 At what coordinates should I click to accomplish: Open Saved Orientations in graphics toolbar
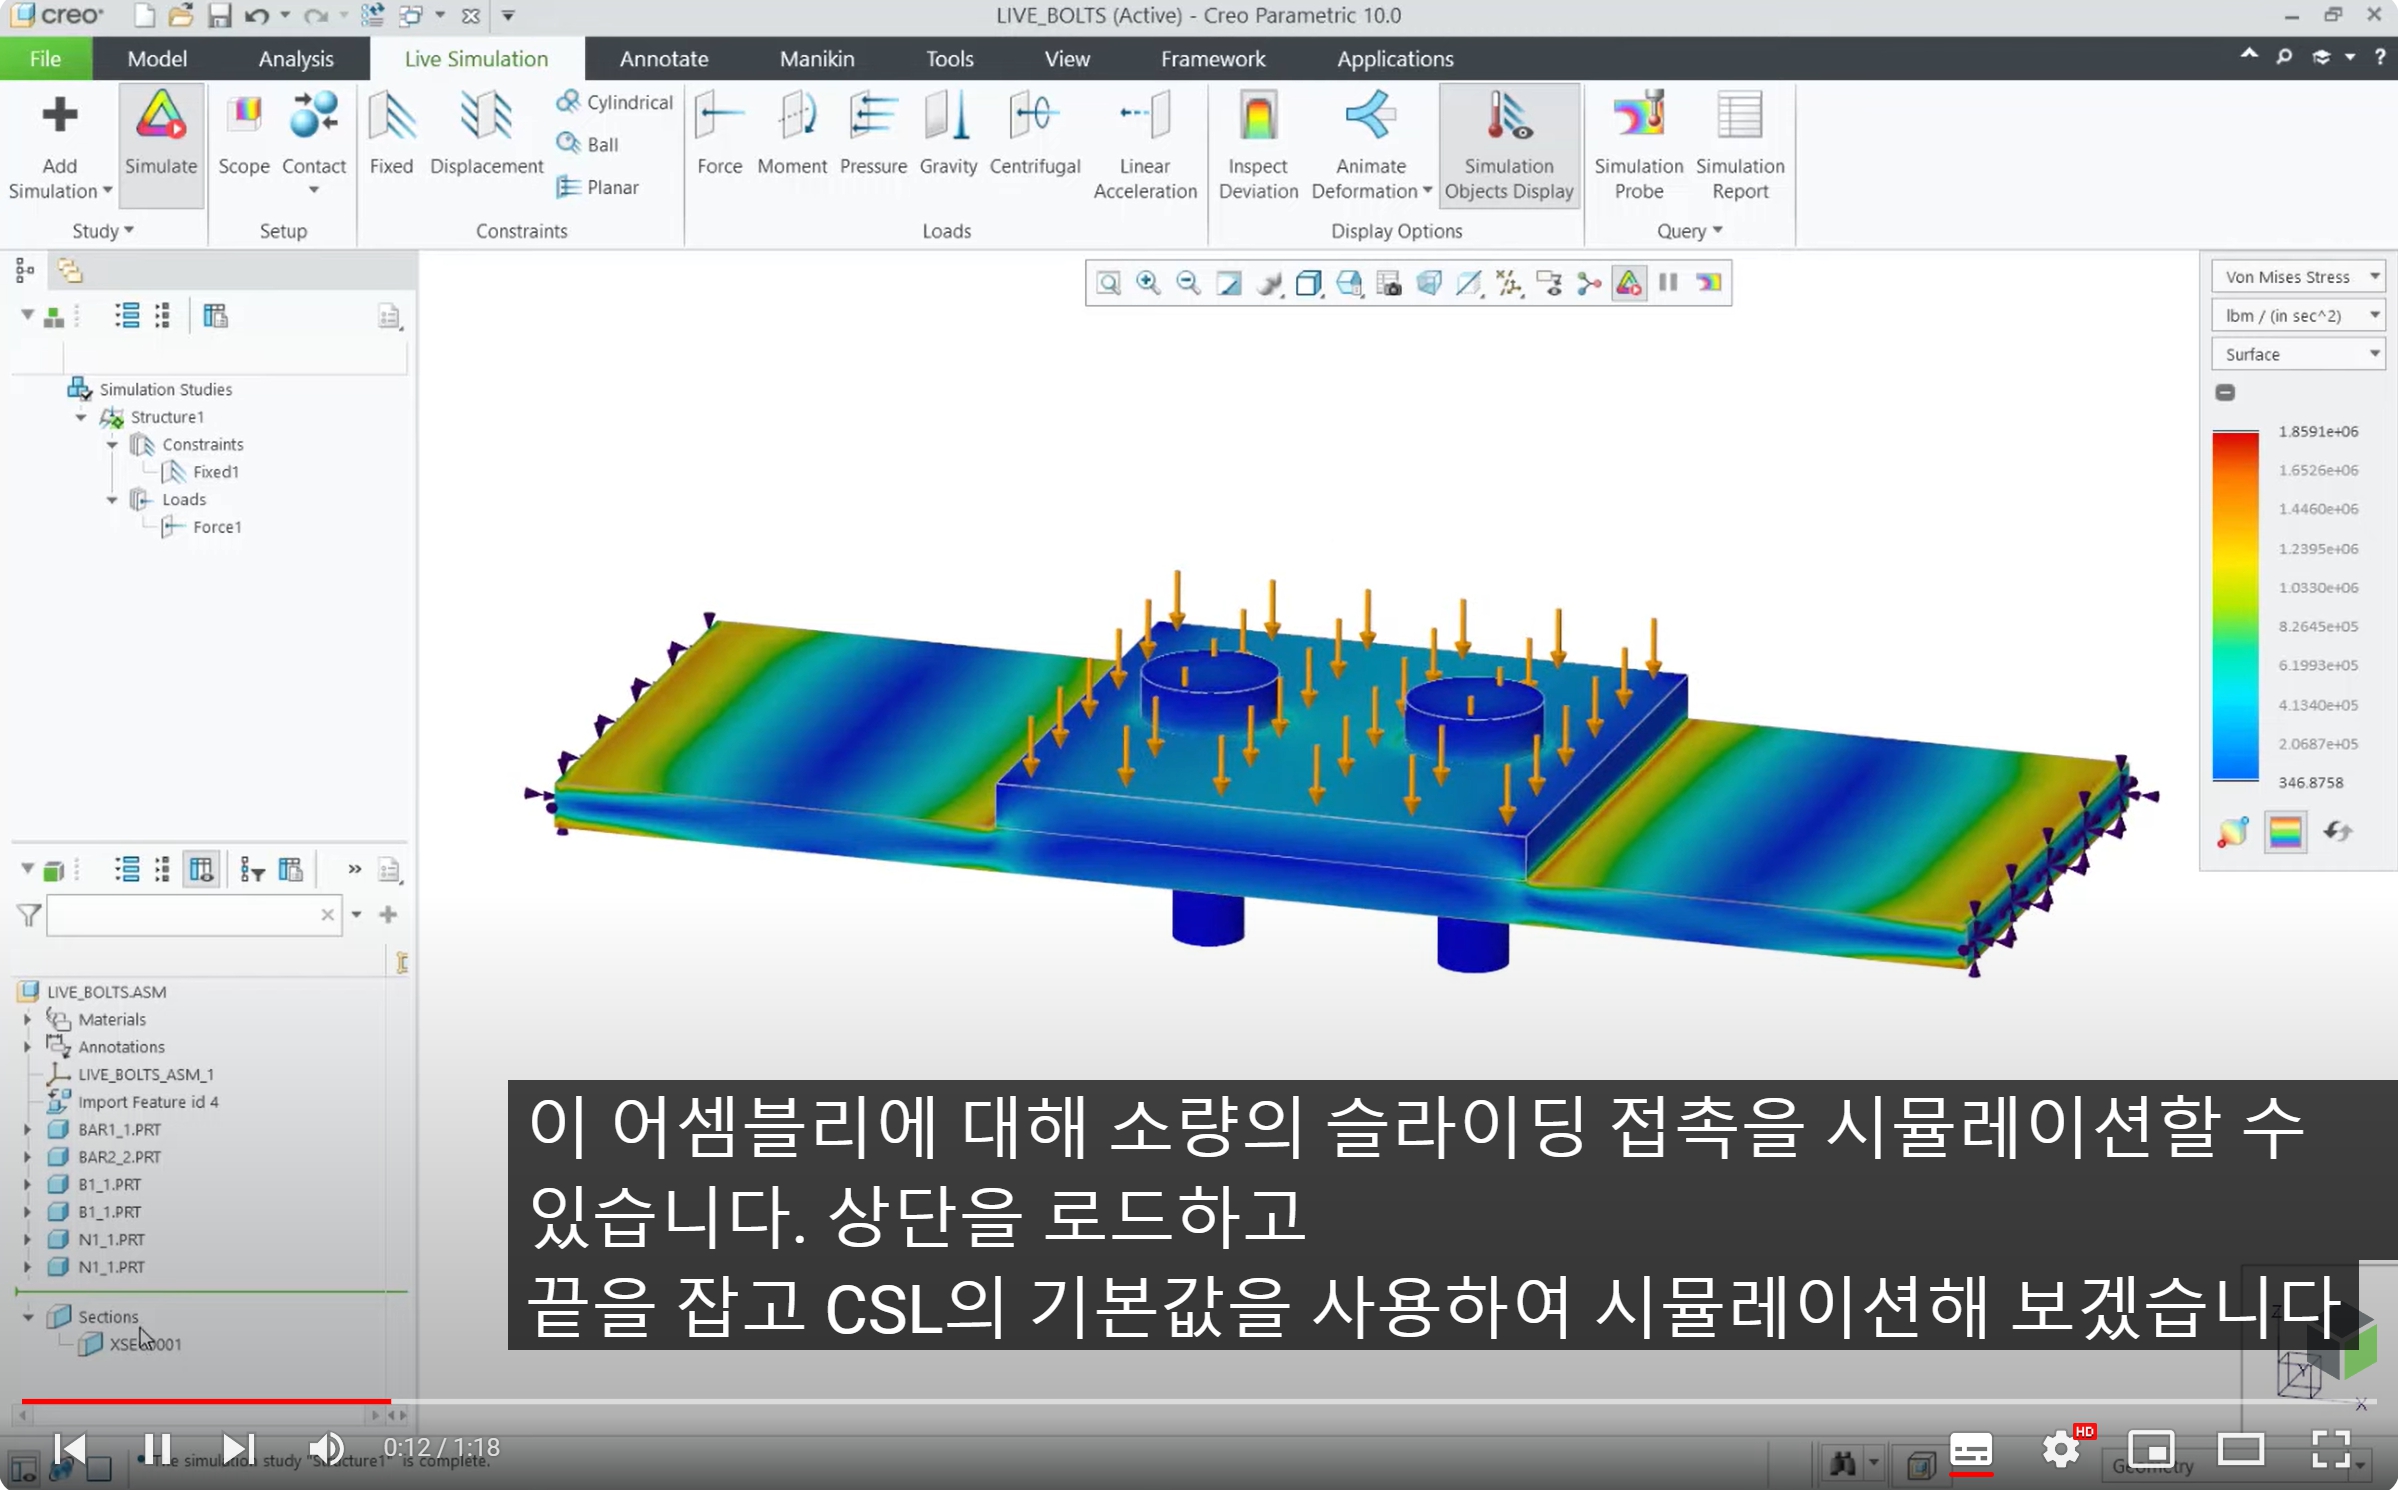tap(1349, 284)
